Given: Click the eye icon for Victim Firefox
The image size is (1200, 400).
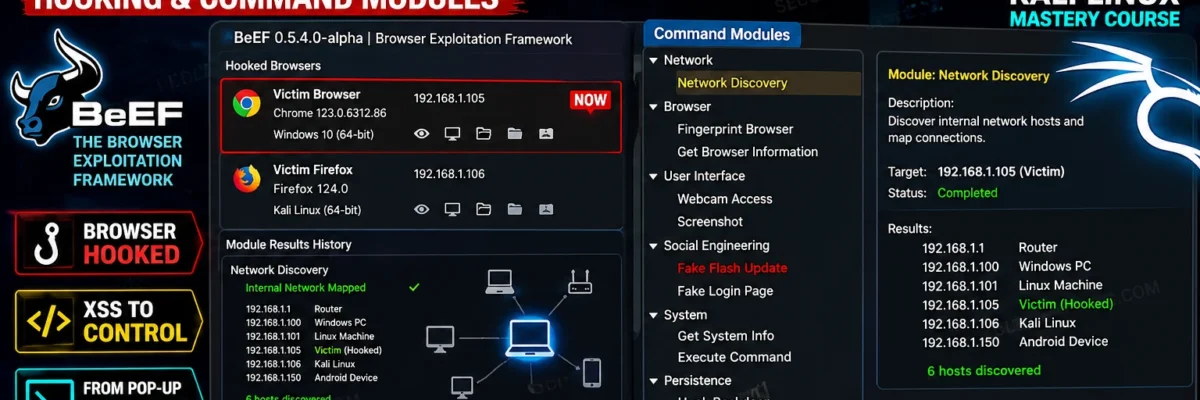Looking at the screenshot, I should 422,209.
